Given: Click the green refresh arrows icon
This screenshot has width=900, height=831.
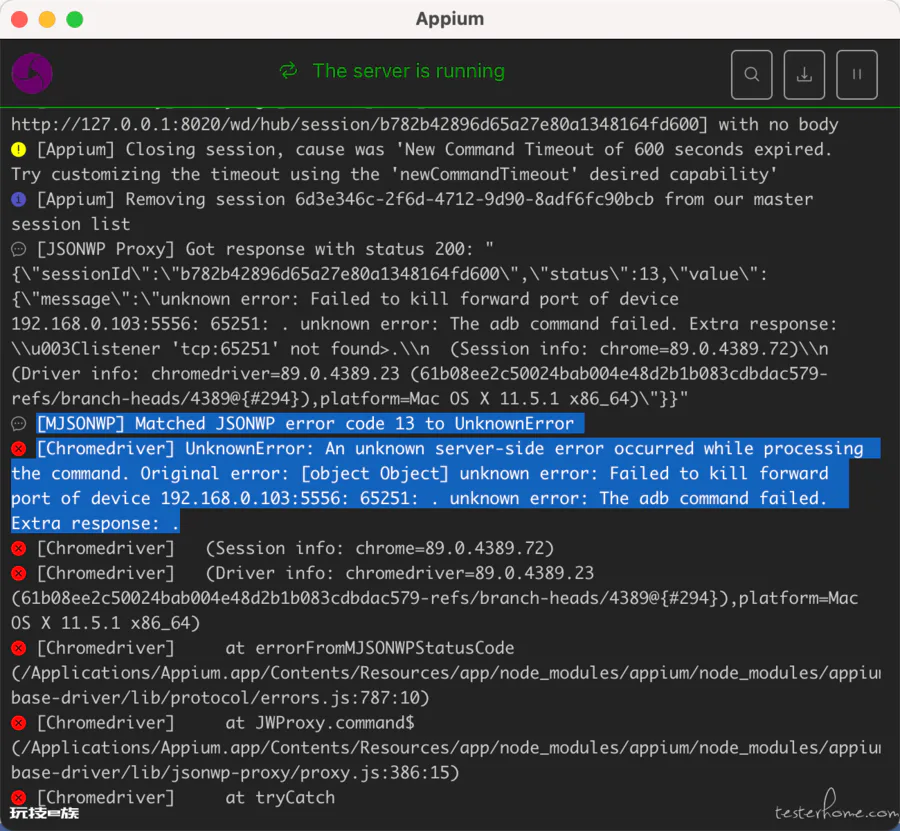Looking at the screenshot, I should tap(288, 71).
